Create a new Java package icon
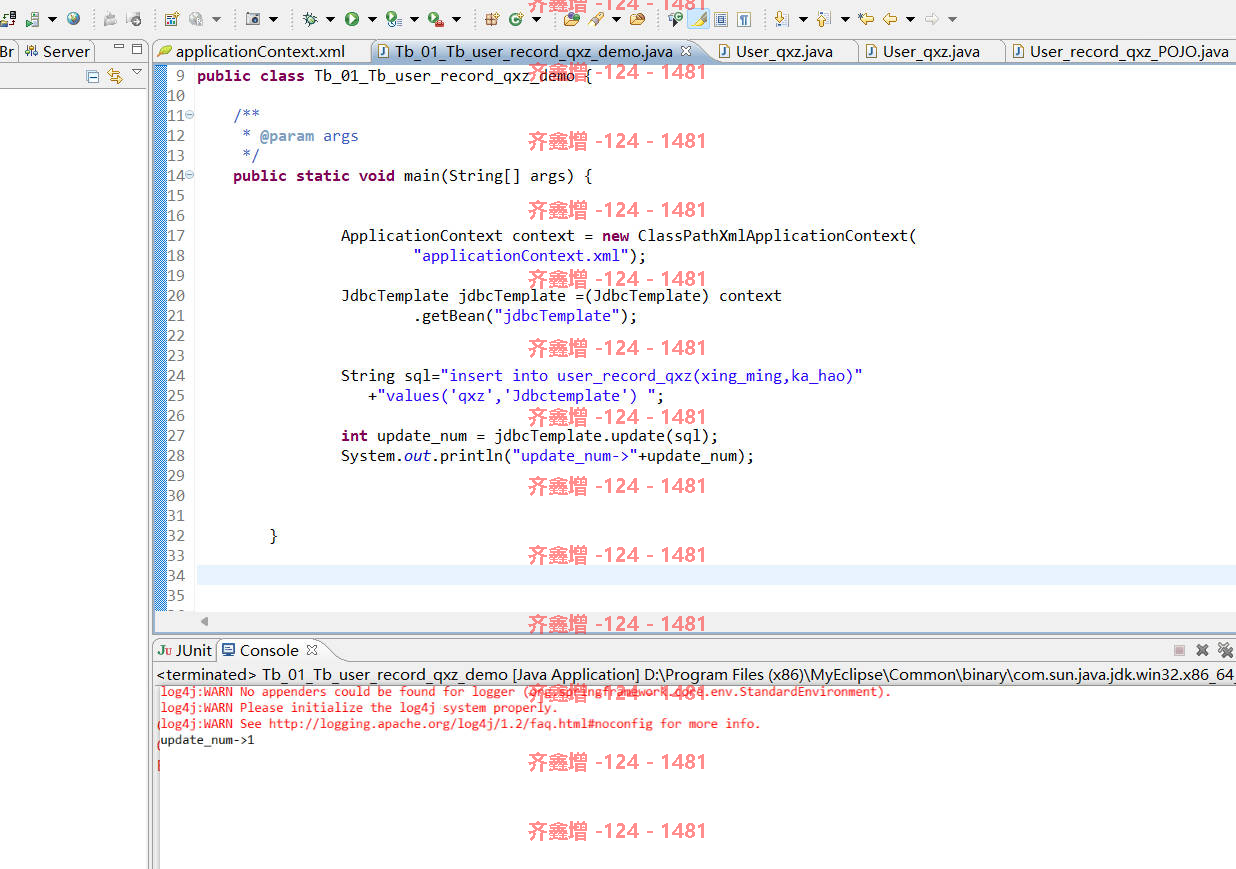The width and height of the screenshot is (1236, 869). point(491,19)
